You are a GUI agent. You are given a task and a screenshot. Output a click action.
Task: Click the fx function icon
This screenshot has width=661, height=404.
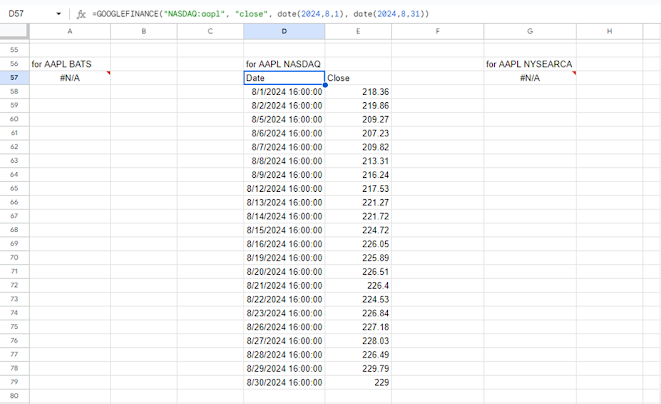pos(81,14)
